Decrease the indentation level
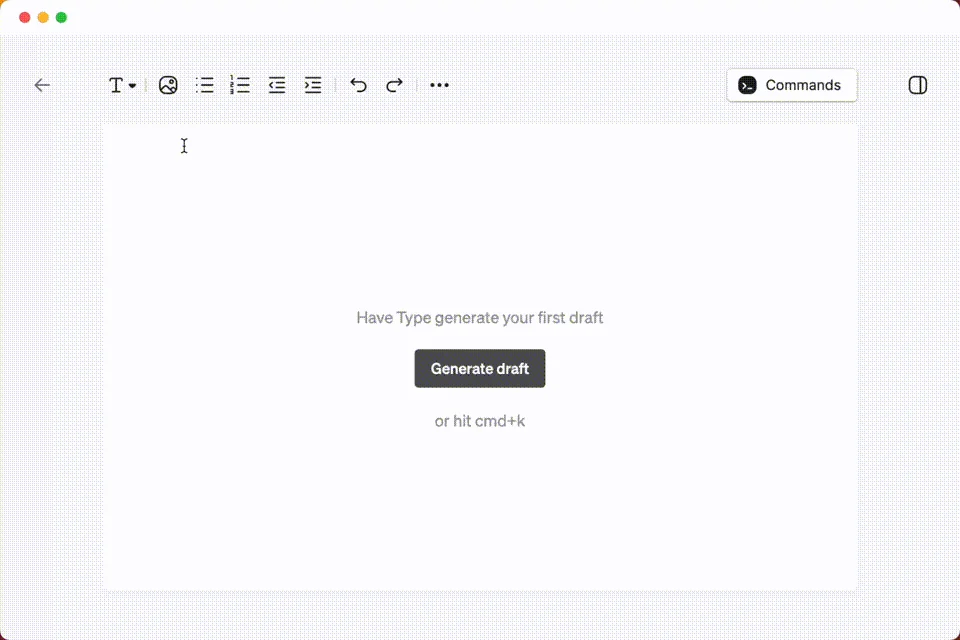Viewport: 960px width, 640px height. pos(276,85)
